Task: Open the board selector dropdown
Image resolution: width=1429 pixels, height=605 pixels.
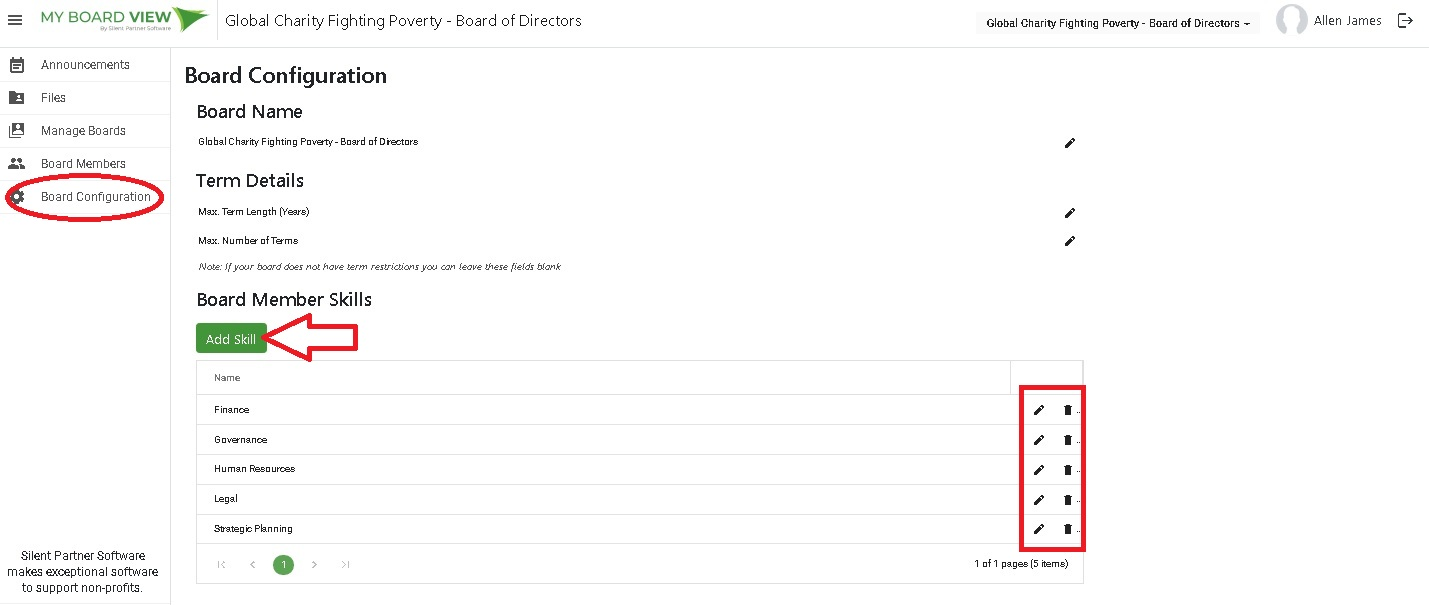Action: (x=1117, y=23)
